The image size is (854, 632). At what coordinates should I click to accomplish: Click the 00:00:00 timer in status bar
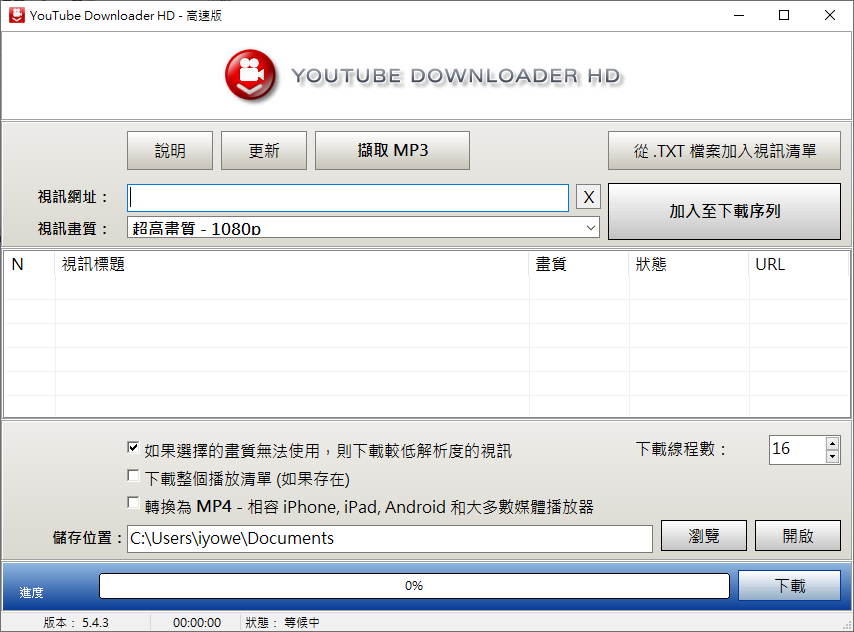197,622
